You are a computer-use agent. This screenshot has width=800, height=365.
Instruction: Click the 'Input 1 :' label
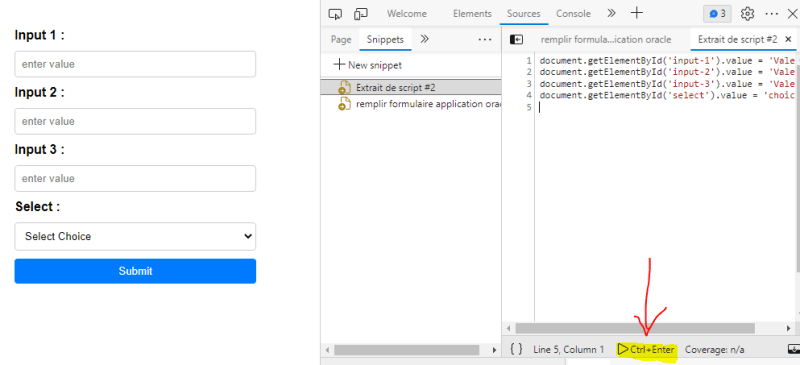[x=39, y=35]
